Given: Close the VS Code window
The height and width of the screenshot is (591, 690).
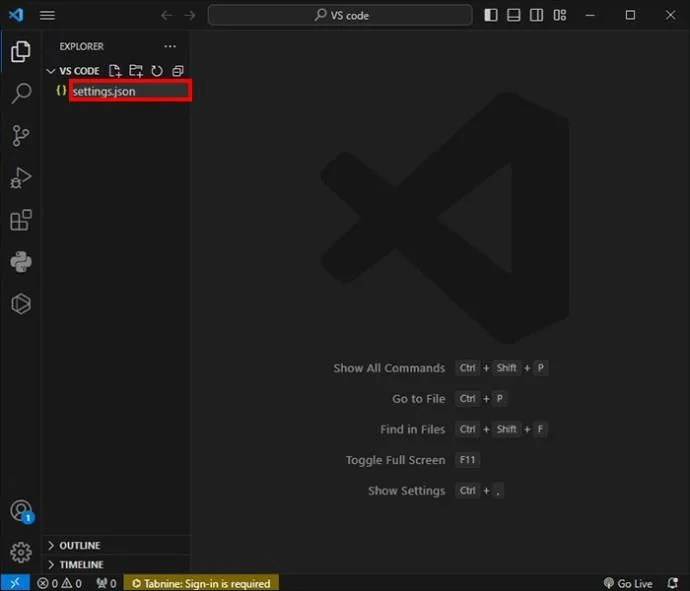Looking at the screenshot, I should point(670,15).
